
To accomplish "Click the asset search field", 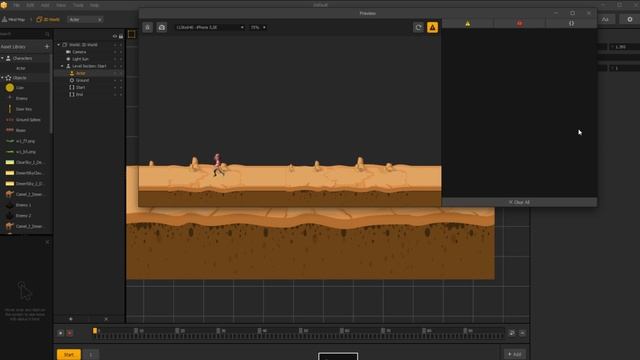I will point(24,34).
